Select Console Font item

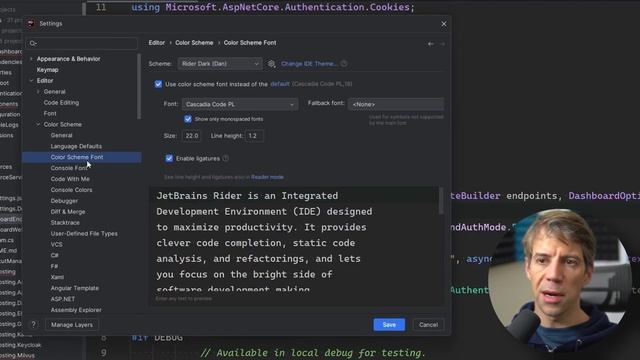(x=69, y=168)
